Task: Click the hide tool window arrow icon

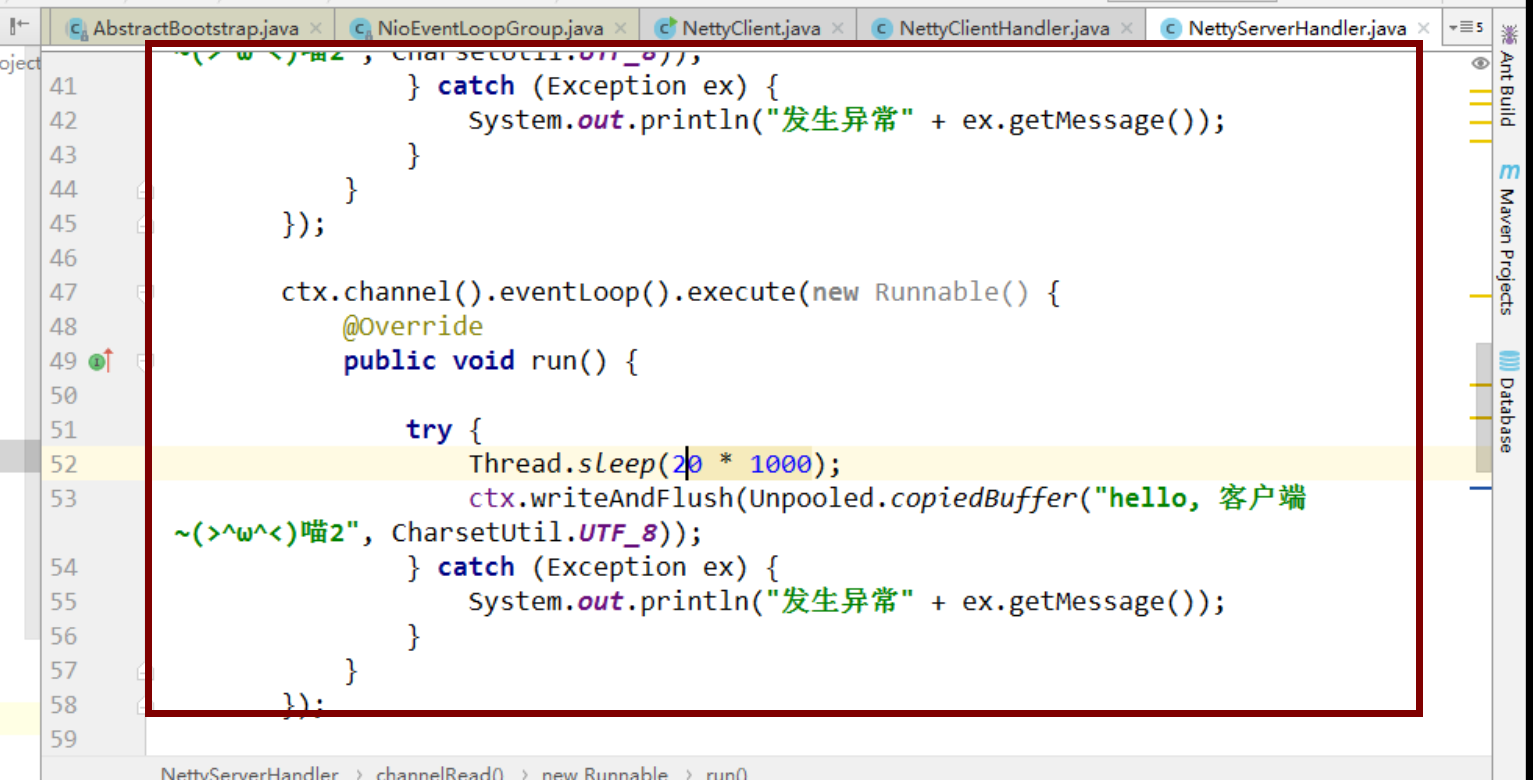Action: point(19,26)
